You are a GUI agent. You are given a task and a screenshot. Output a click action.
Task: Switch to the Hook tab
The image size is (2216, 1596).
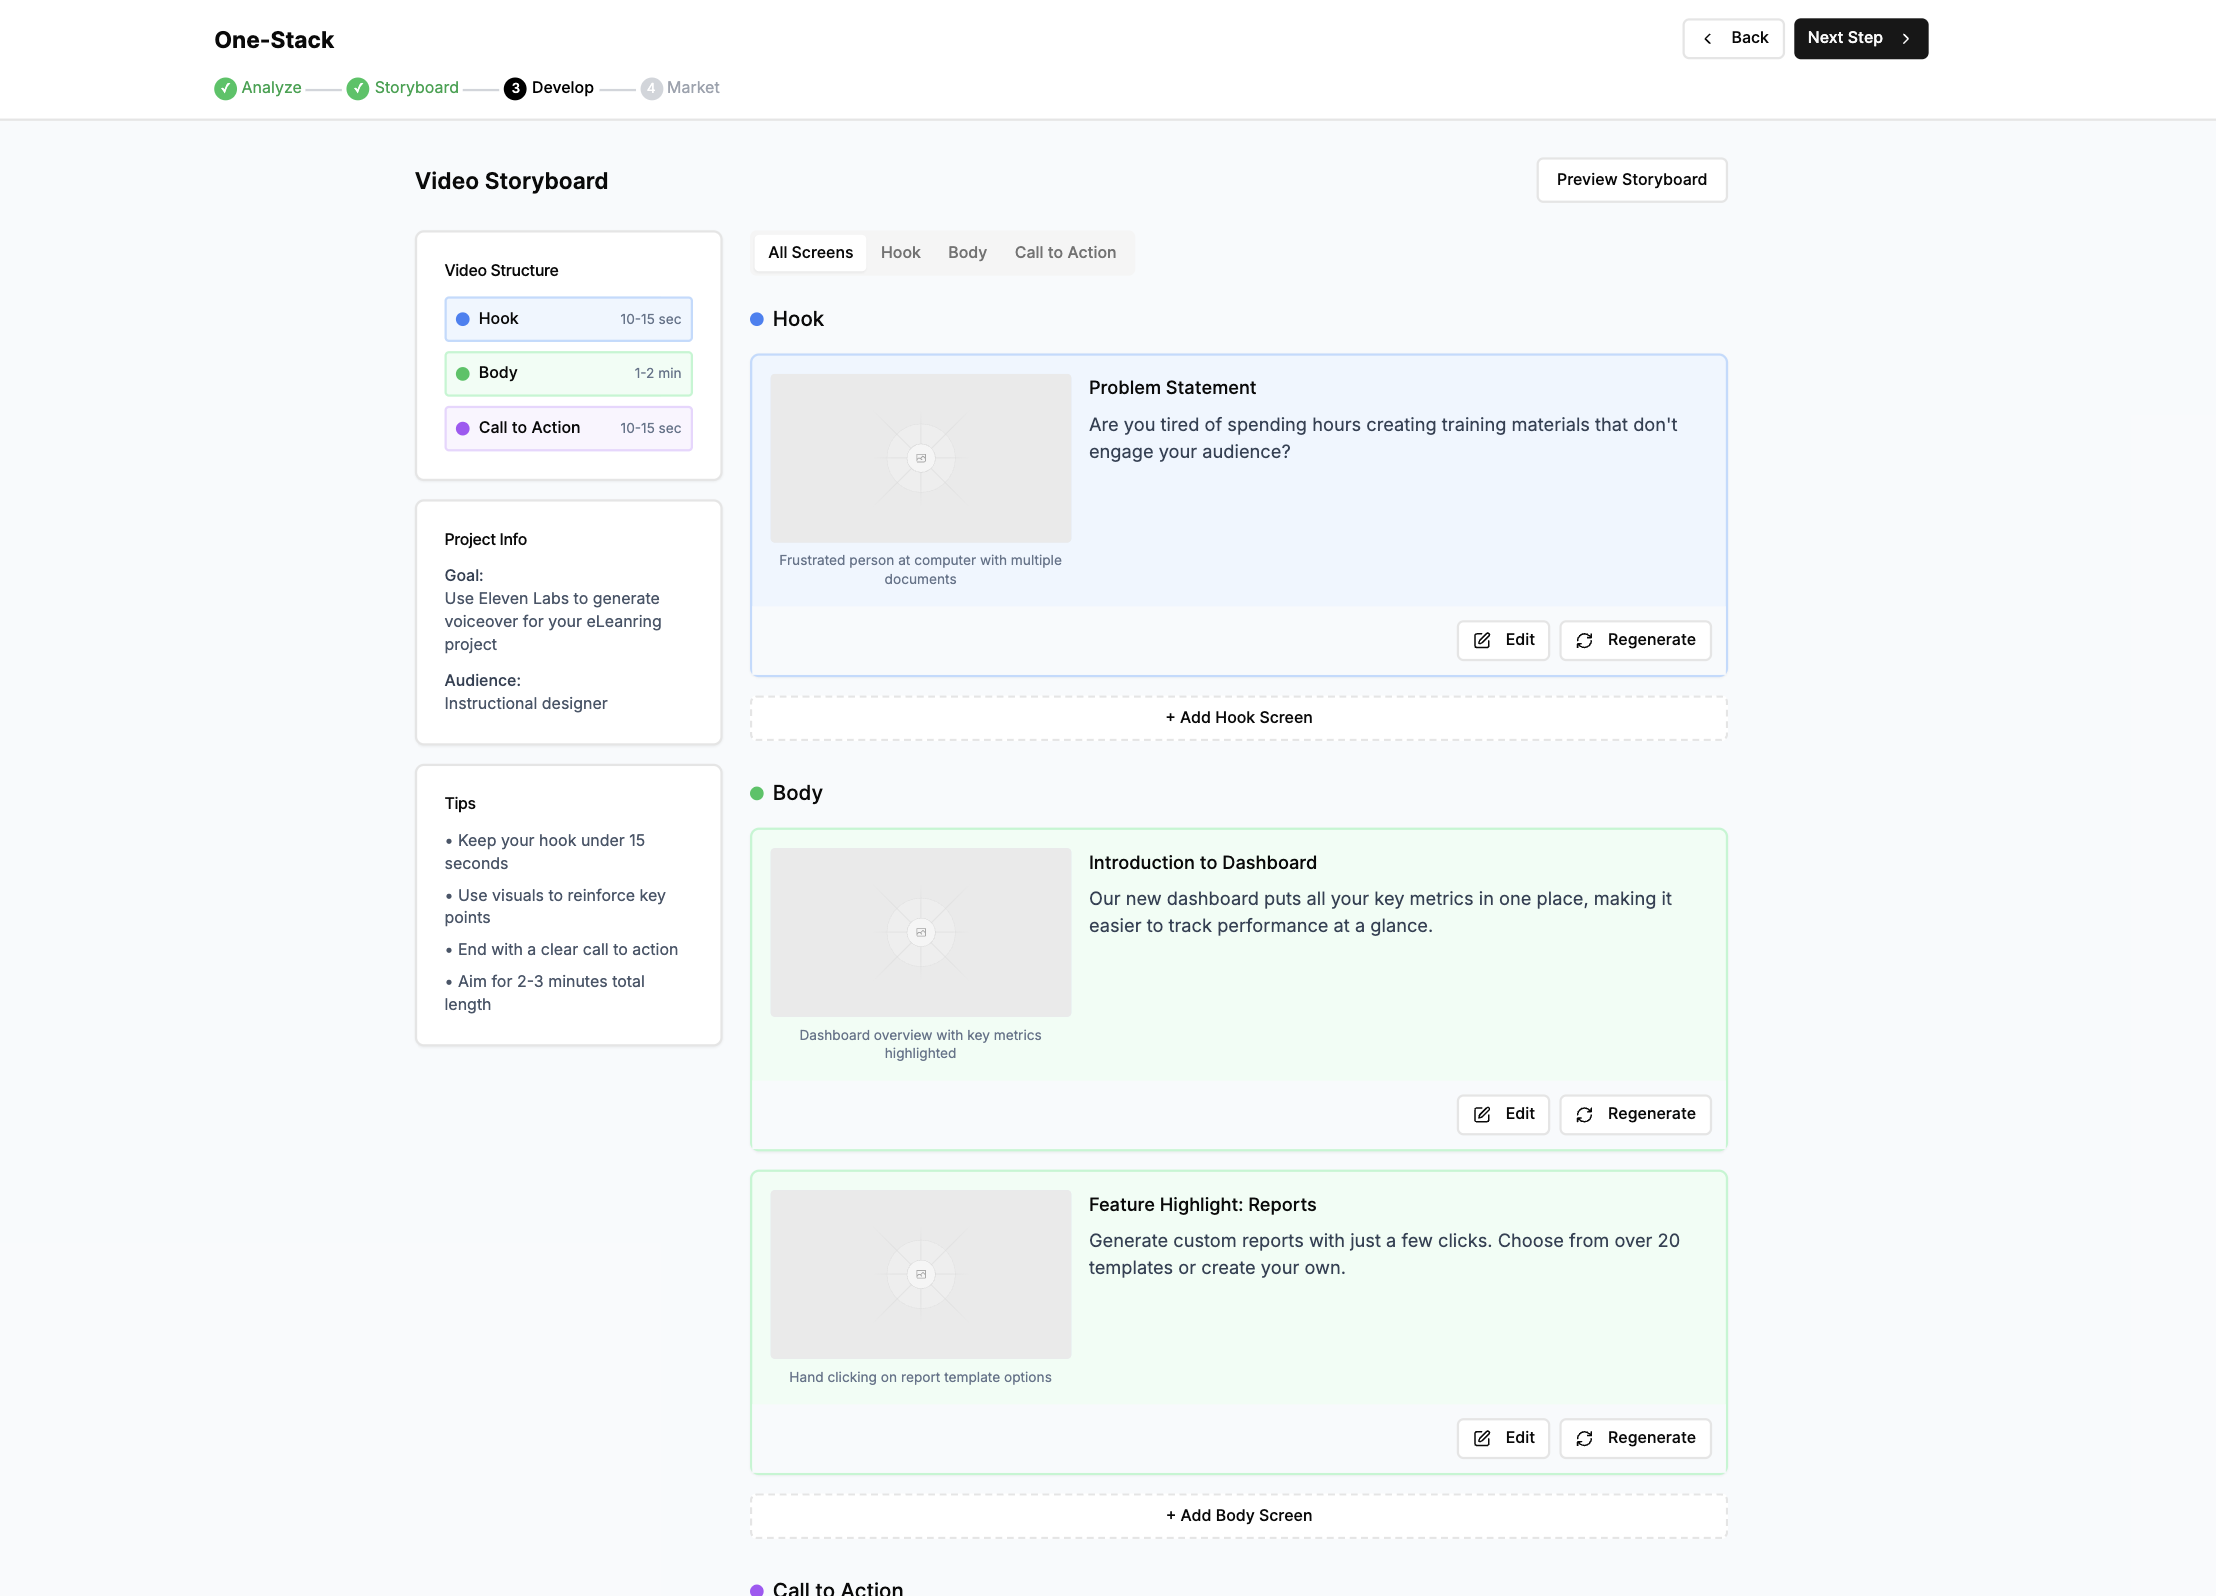point(900,252)
